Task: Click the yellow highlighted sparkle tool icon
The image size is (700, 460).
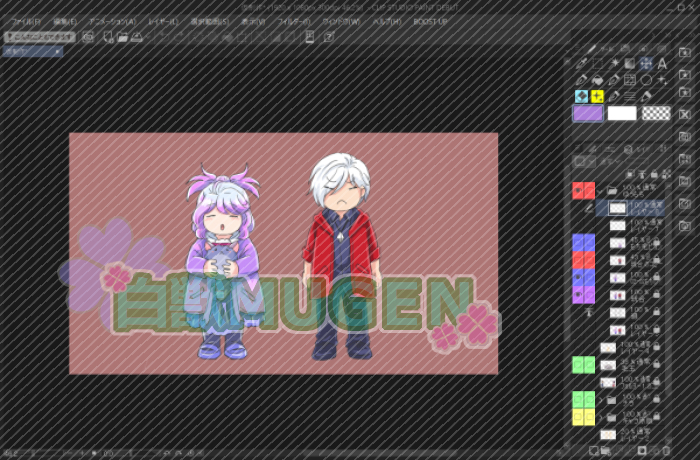Action: [597, 96]
